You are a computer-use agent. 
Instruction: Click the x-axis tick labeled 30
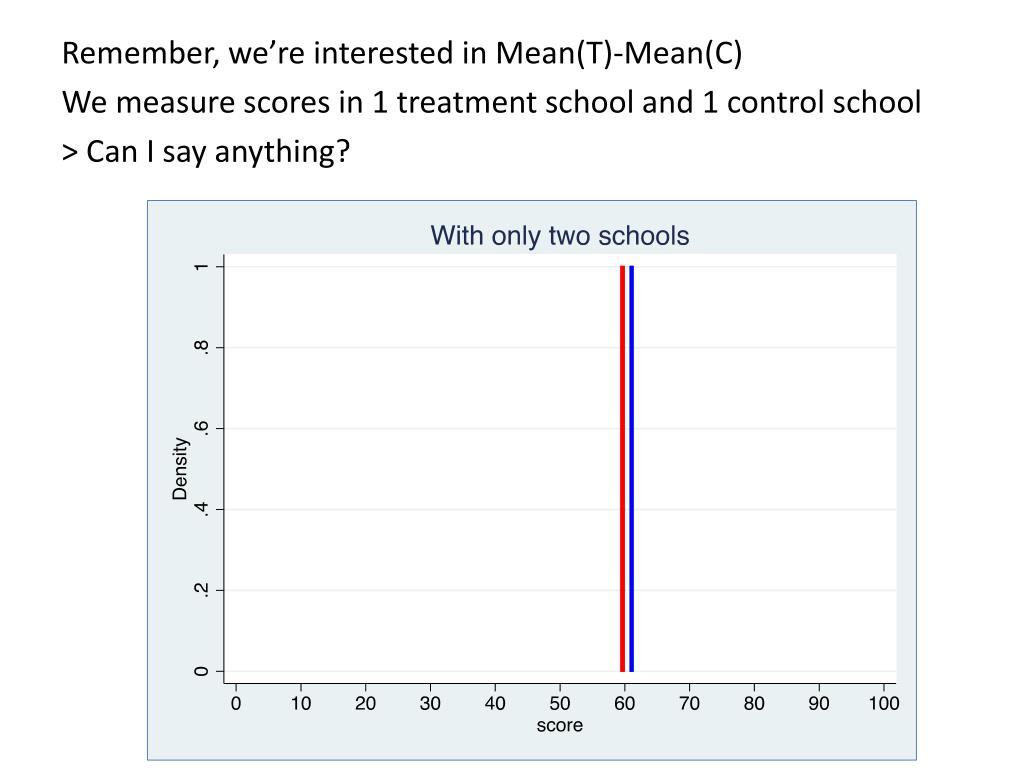(430, 703)
